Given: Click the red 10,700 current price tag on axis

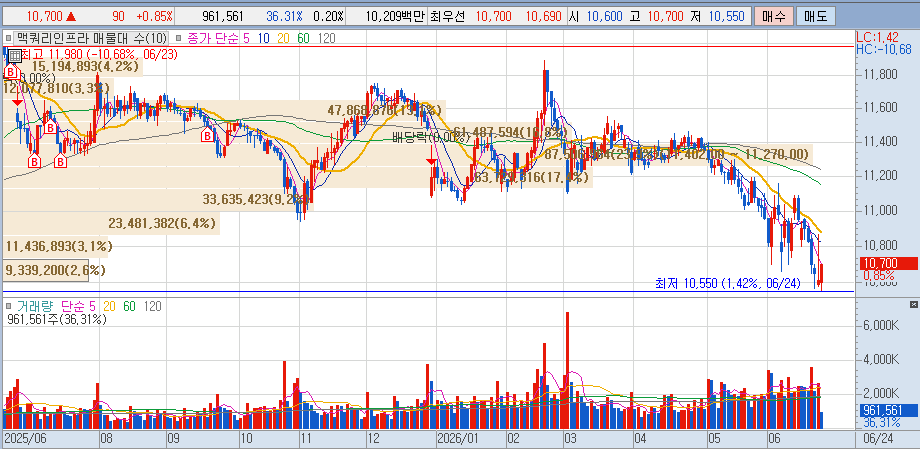Looking at the screenshot, I should point(888,264).
